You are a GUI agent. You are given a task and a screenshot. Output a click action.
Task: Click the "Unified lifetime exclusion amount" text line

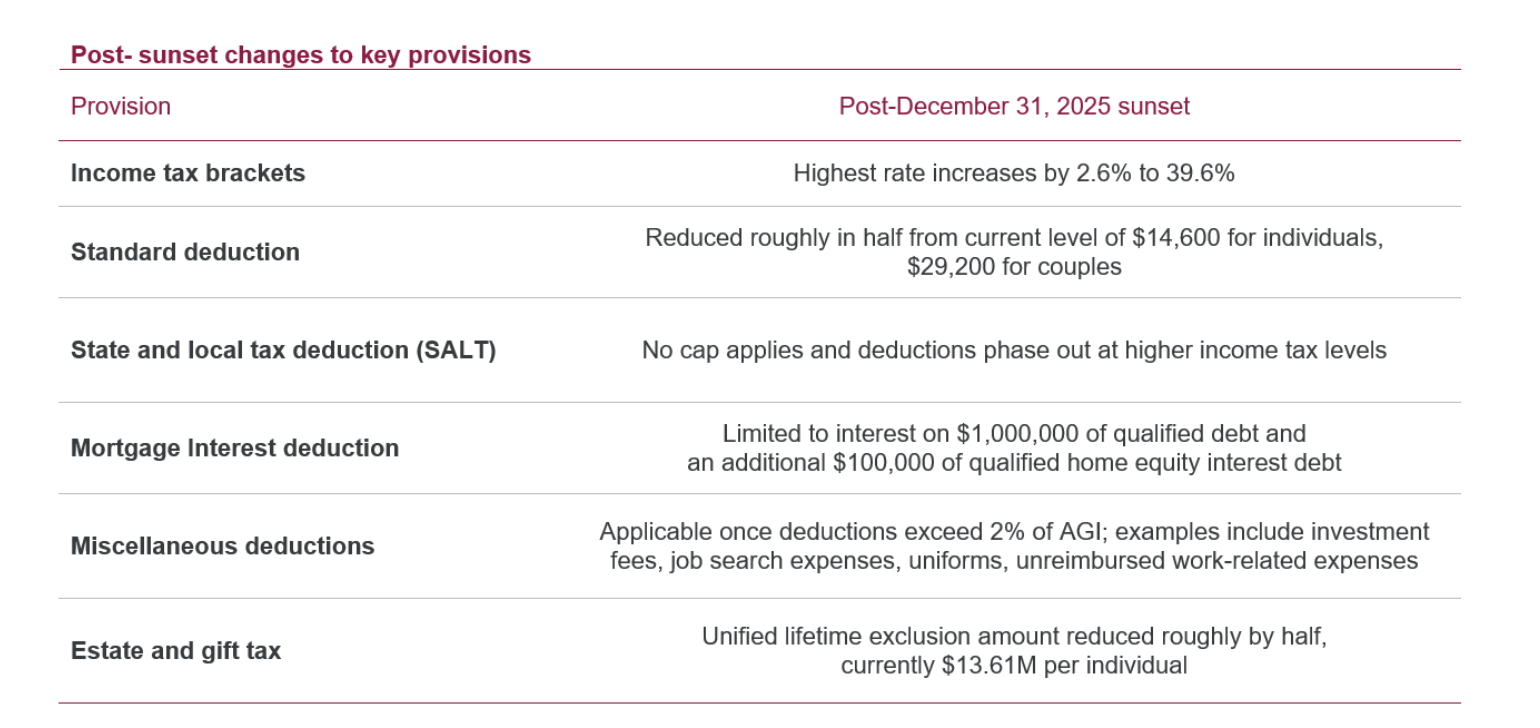coord(1013,636)
